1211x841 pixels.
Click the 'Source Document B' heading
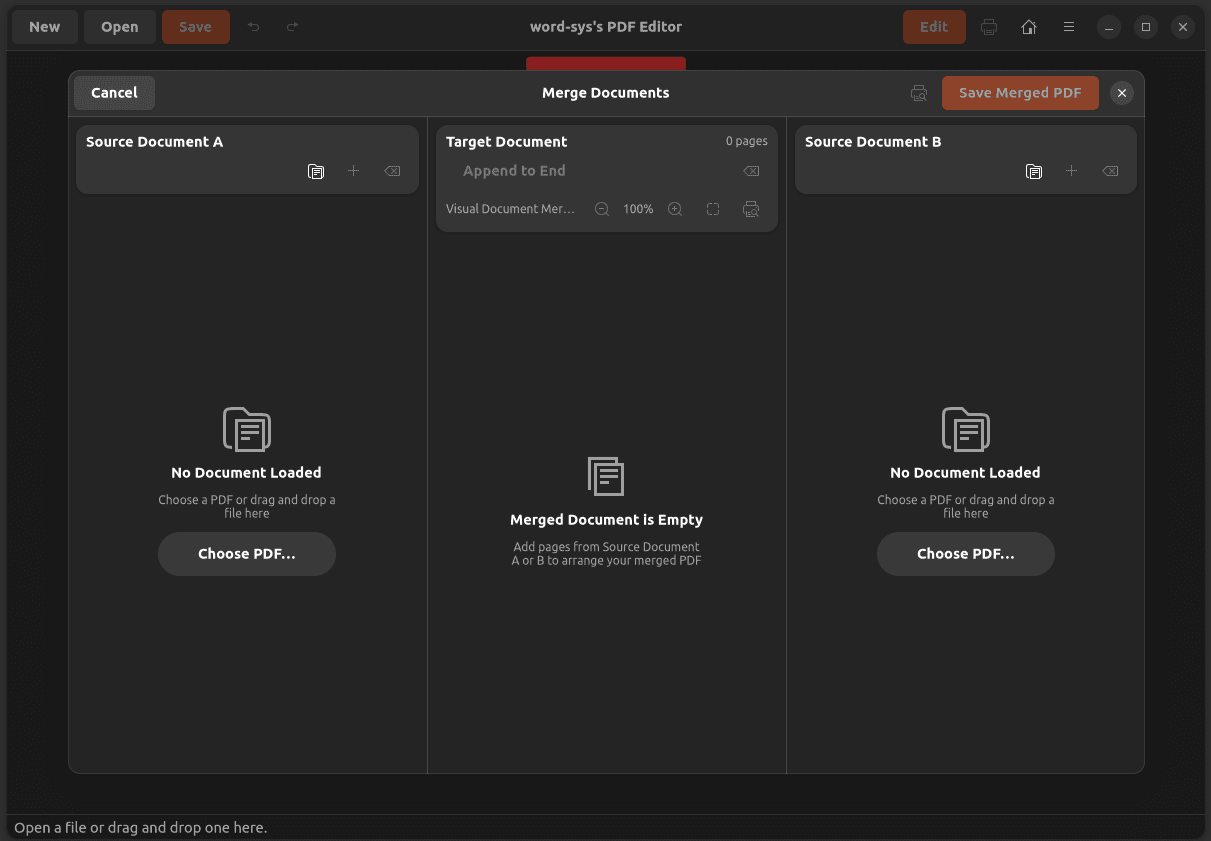873,142
